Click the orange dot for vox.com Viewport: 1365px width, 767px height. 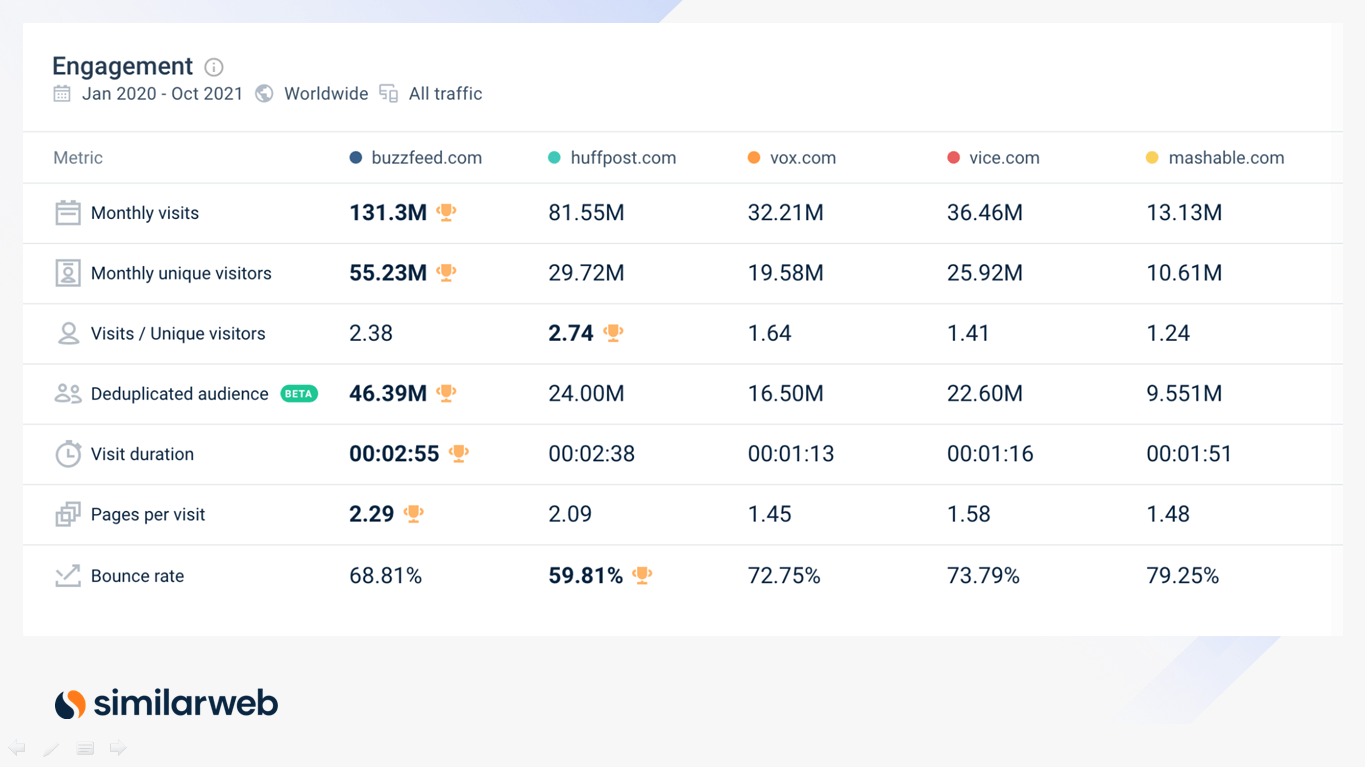(754, 158)
